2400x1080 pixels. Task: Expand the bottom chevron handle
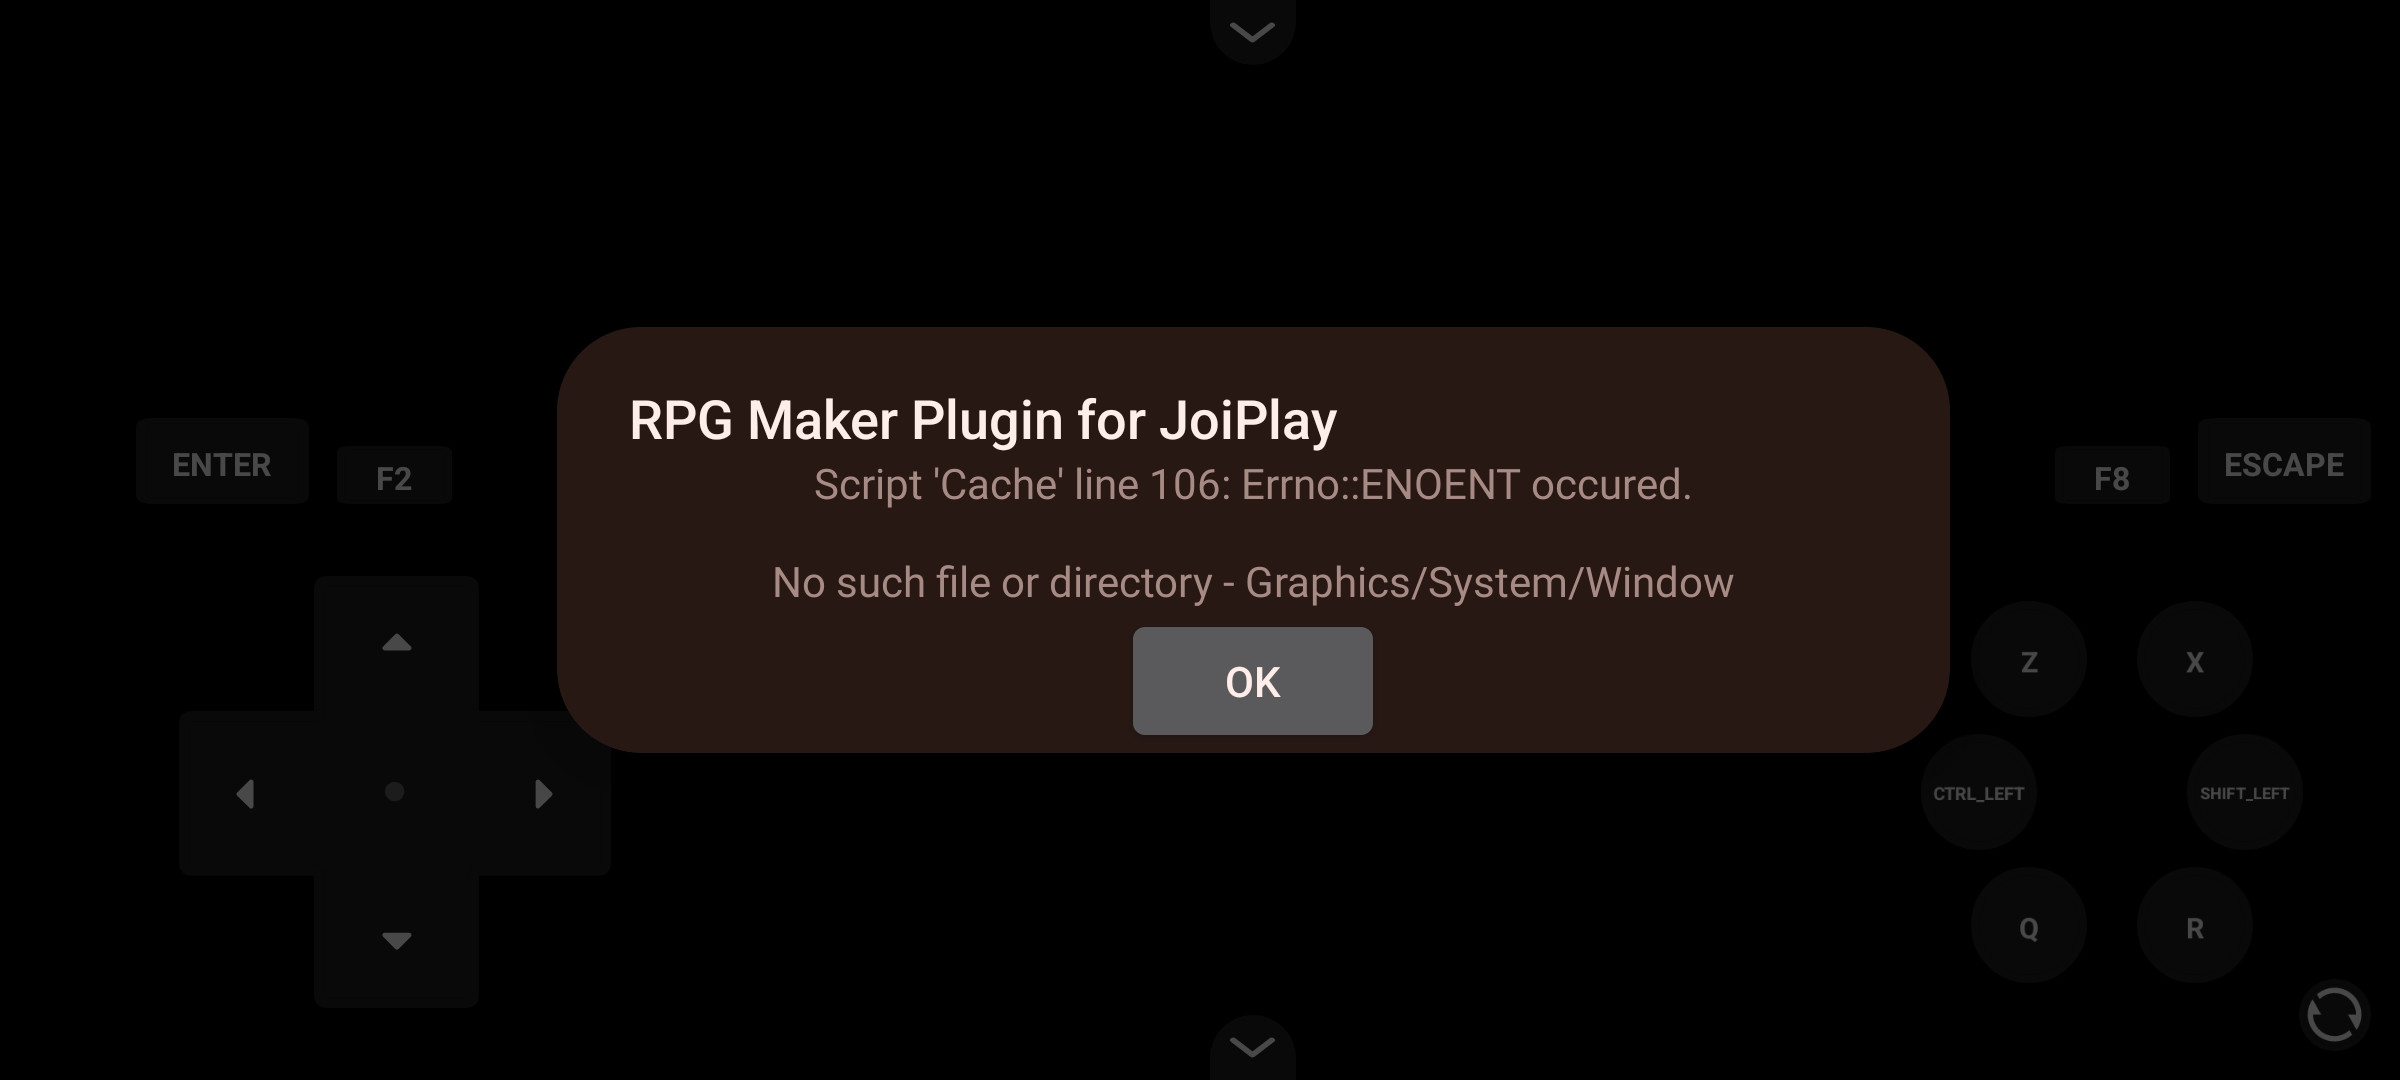(1252, 1047)
